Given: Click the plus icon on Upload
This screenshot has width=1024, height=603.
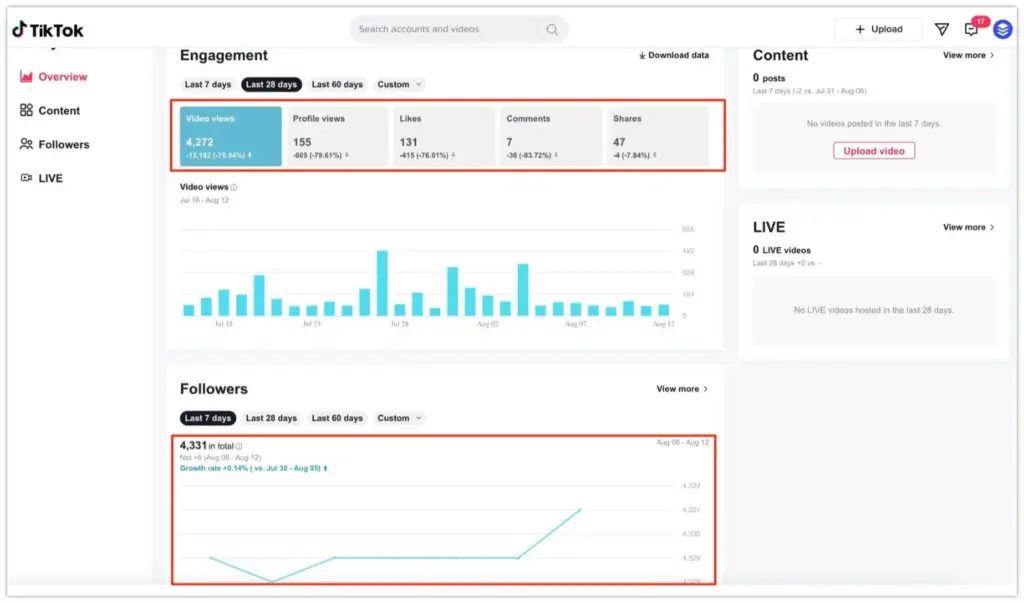Looking at the screenshot, I should 860,29.
